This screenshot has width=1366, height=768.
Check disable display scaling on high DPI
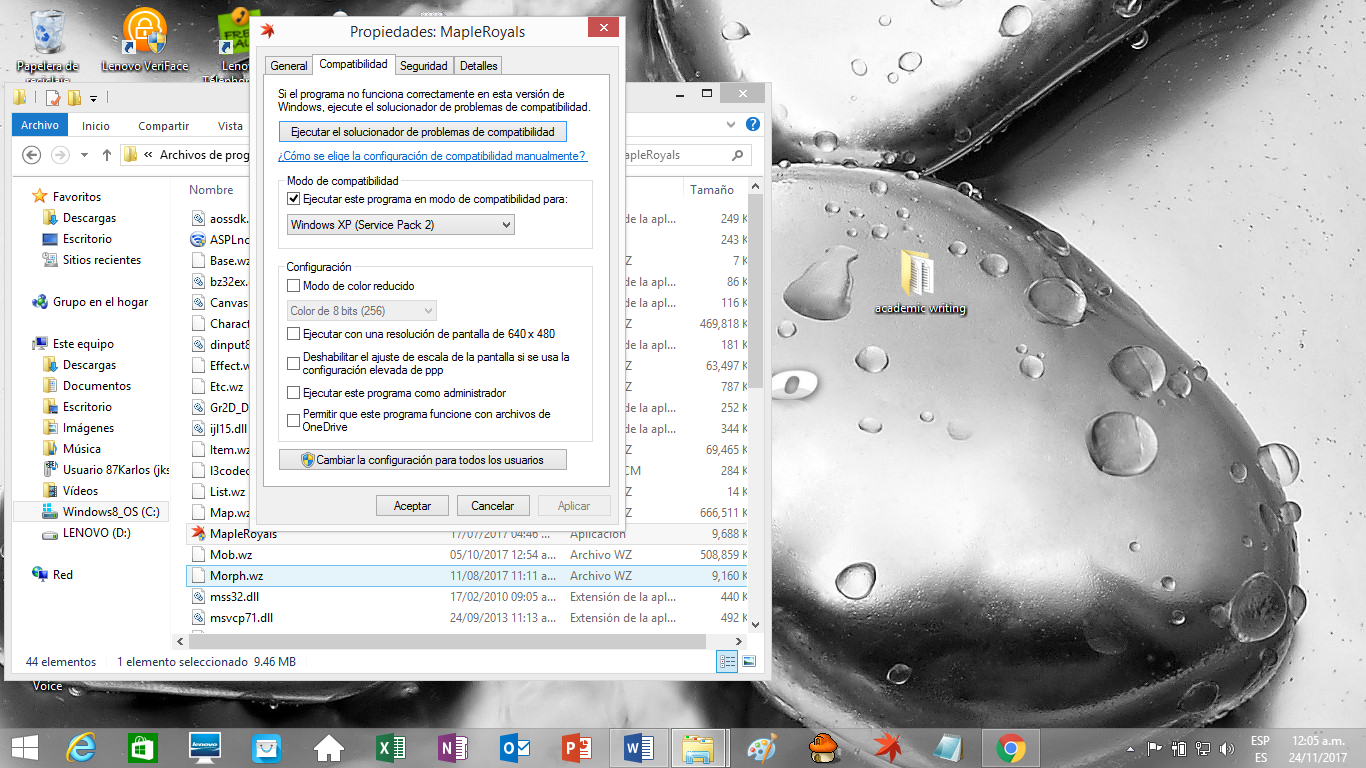[293, 364]
